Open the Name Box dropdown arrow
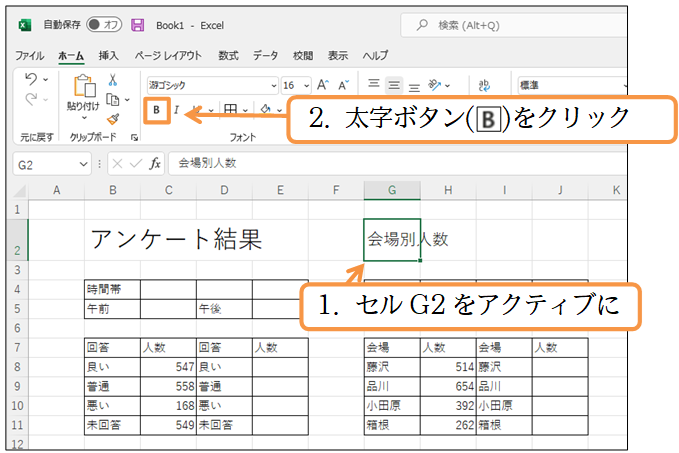 84,164
